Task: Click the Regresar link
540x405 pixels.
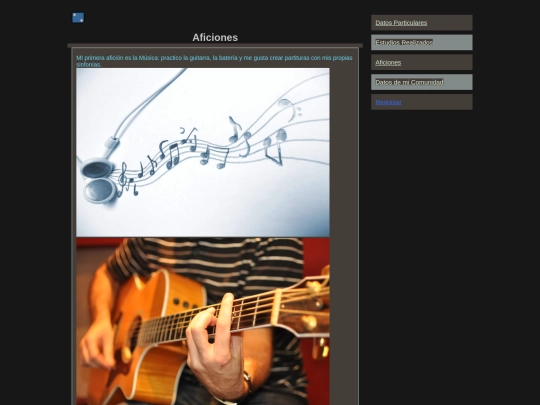Action: pos(388,102)
